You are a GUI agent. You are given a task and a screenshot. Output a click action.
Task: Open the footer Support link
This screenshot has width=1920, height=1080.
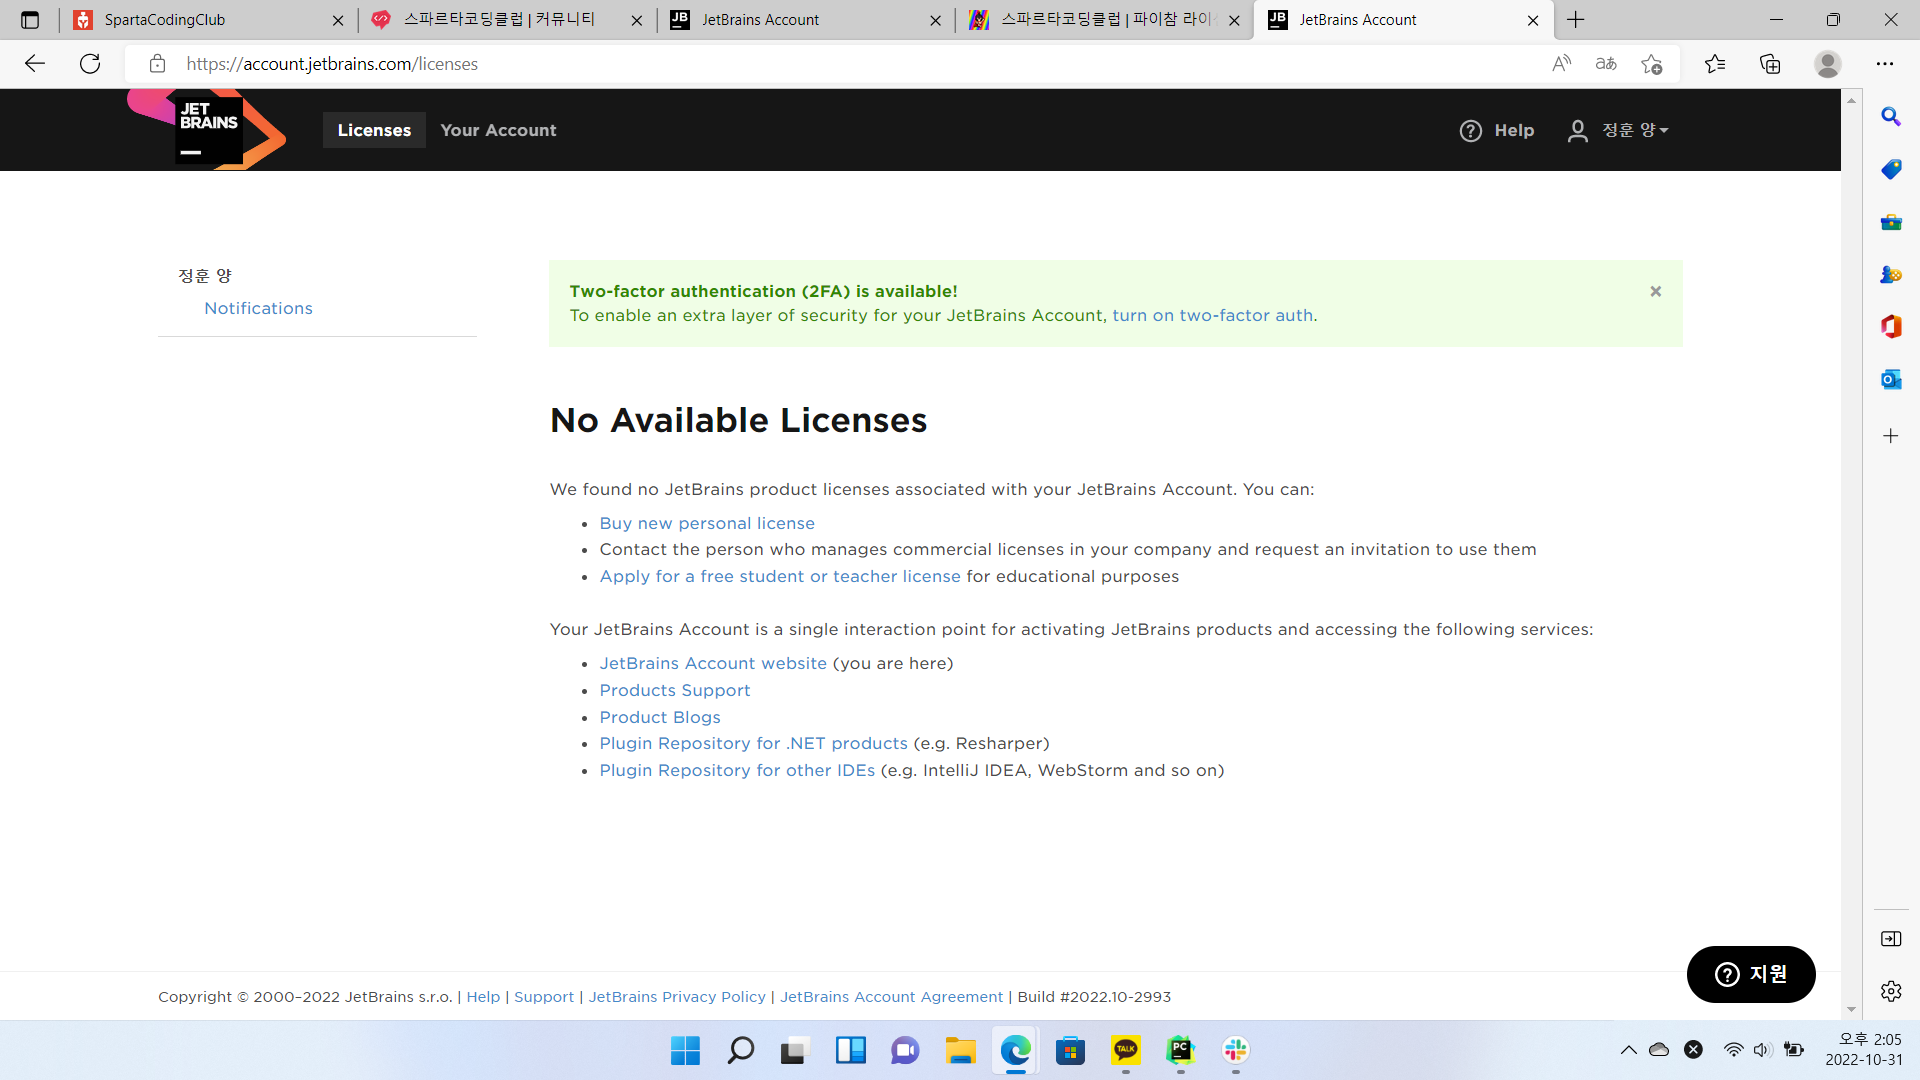pos(544,997)
